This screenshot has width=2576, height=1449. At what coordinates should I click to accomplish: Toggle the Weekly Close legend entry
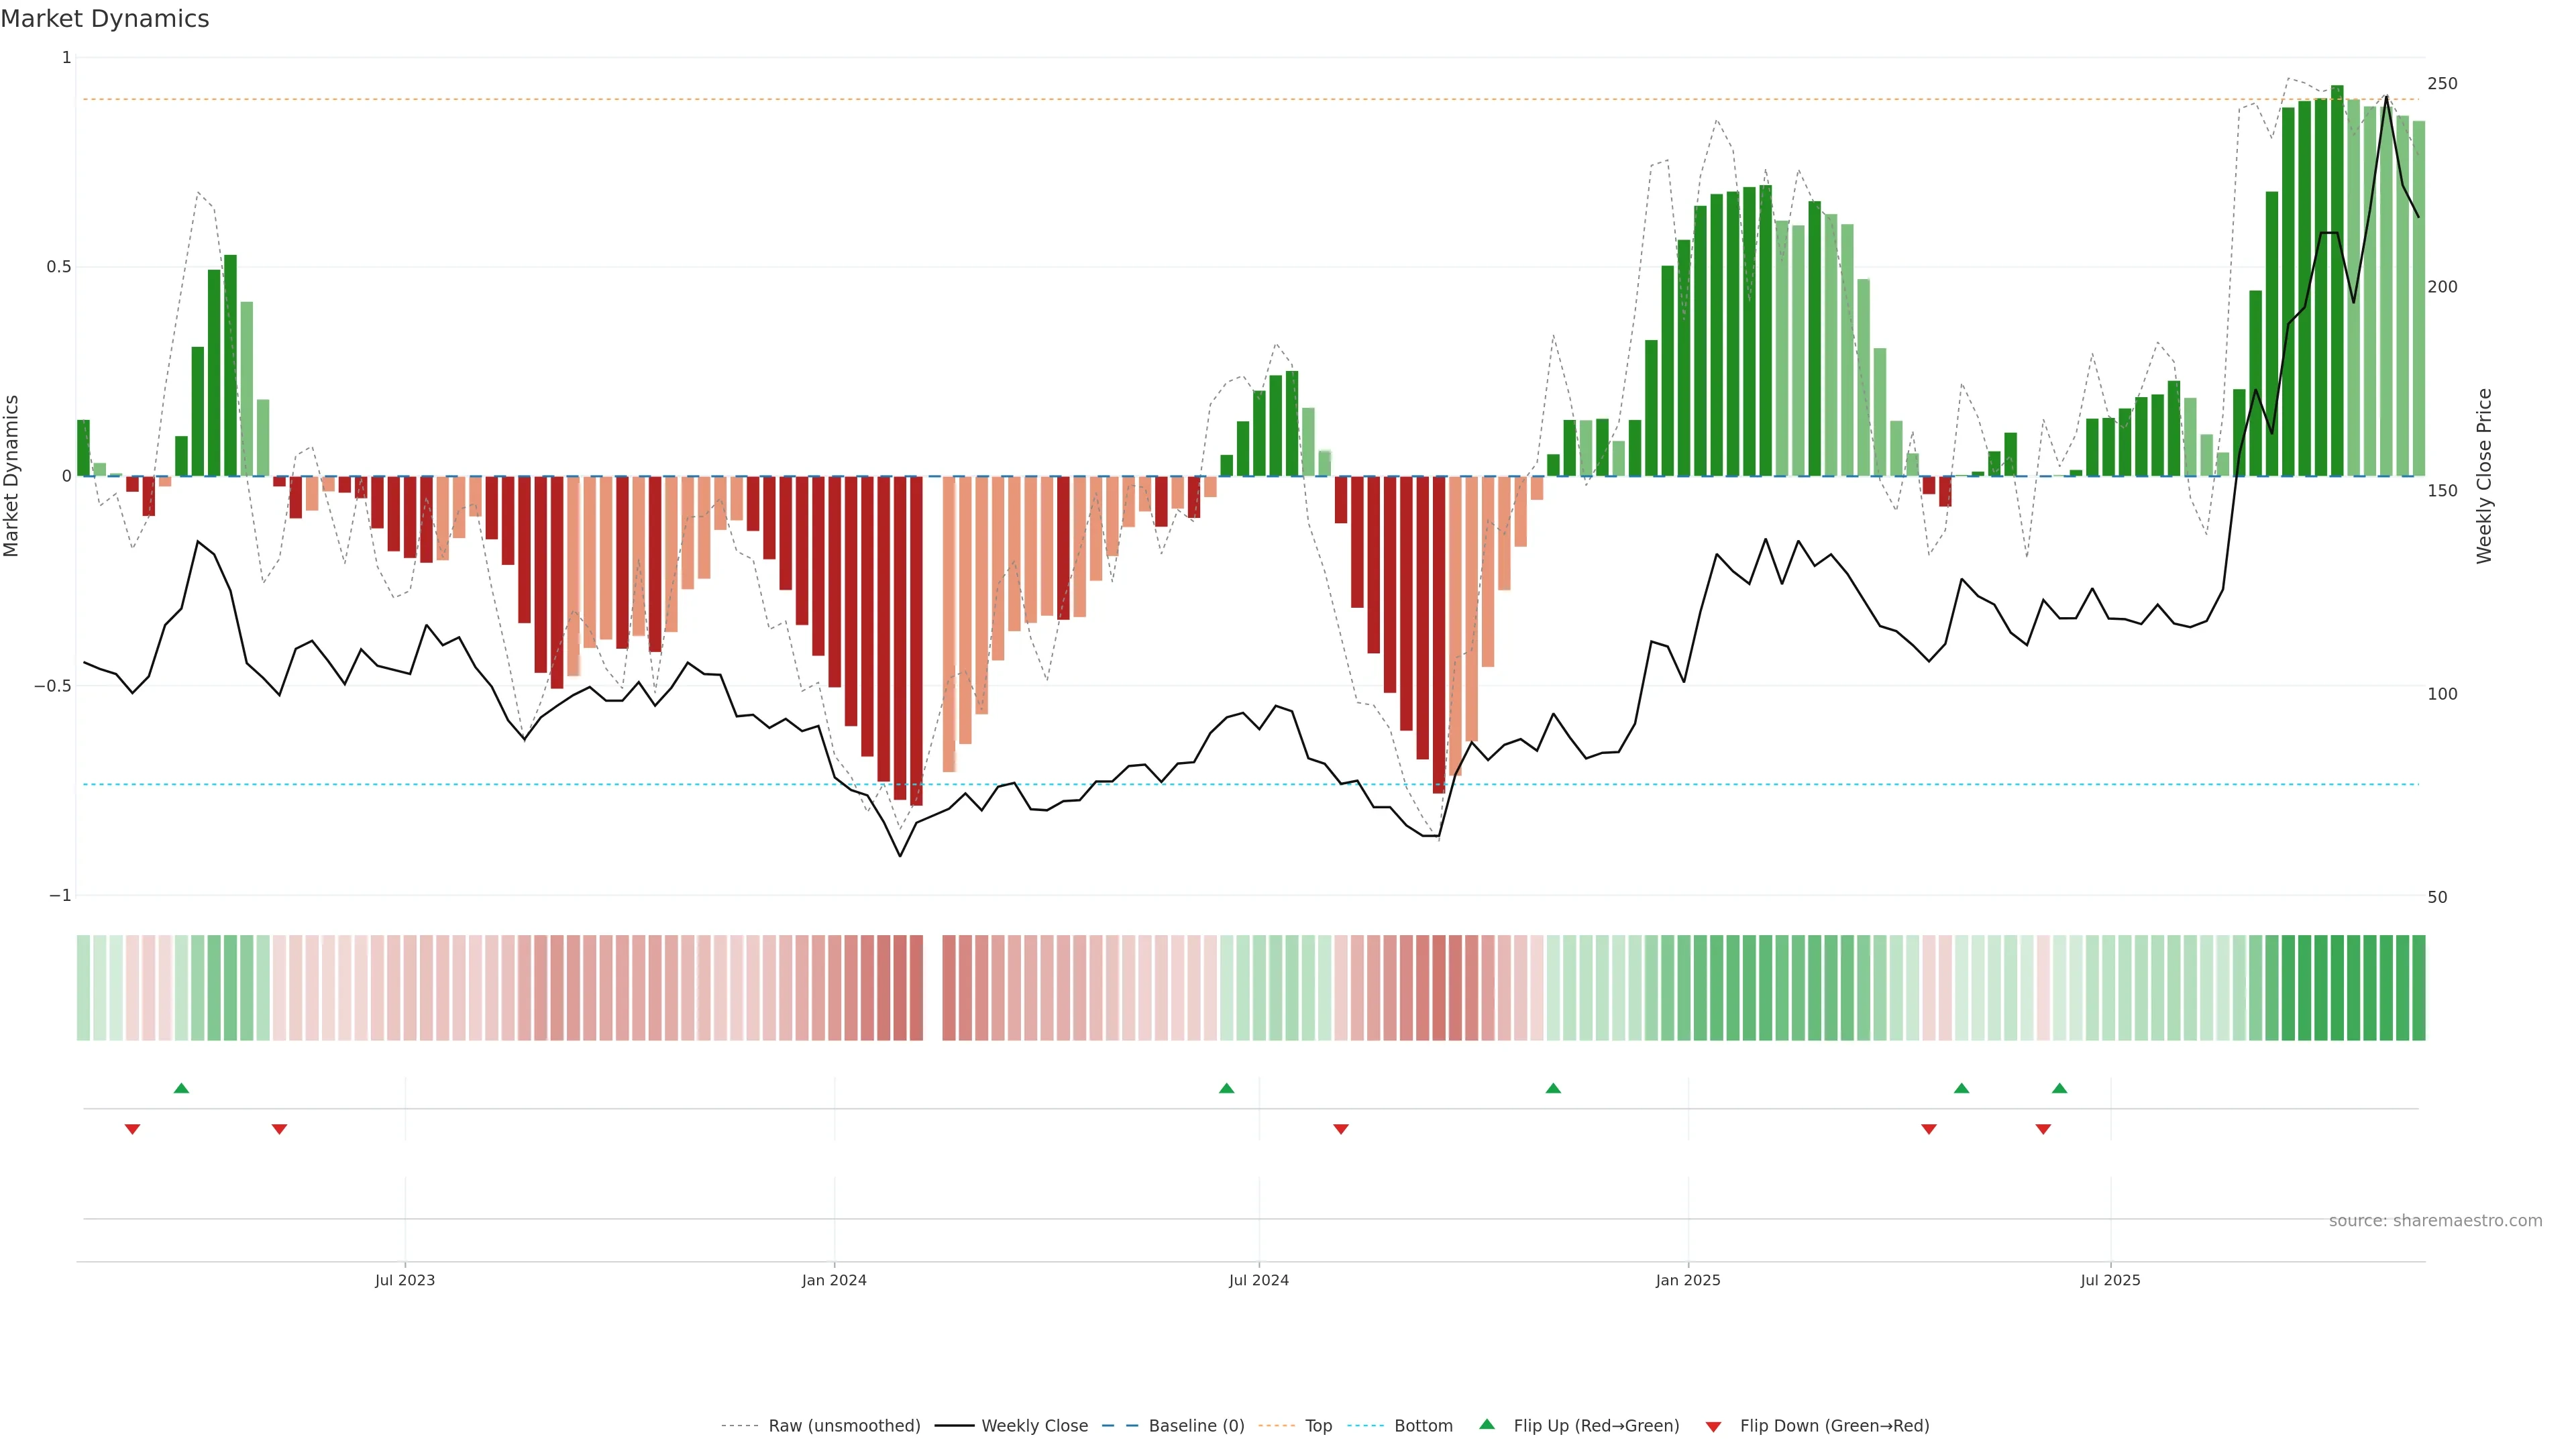pyautogui.click(x=1034, y=1426)
